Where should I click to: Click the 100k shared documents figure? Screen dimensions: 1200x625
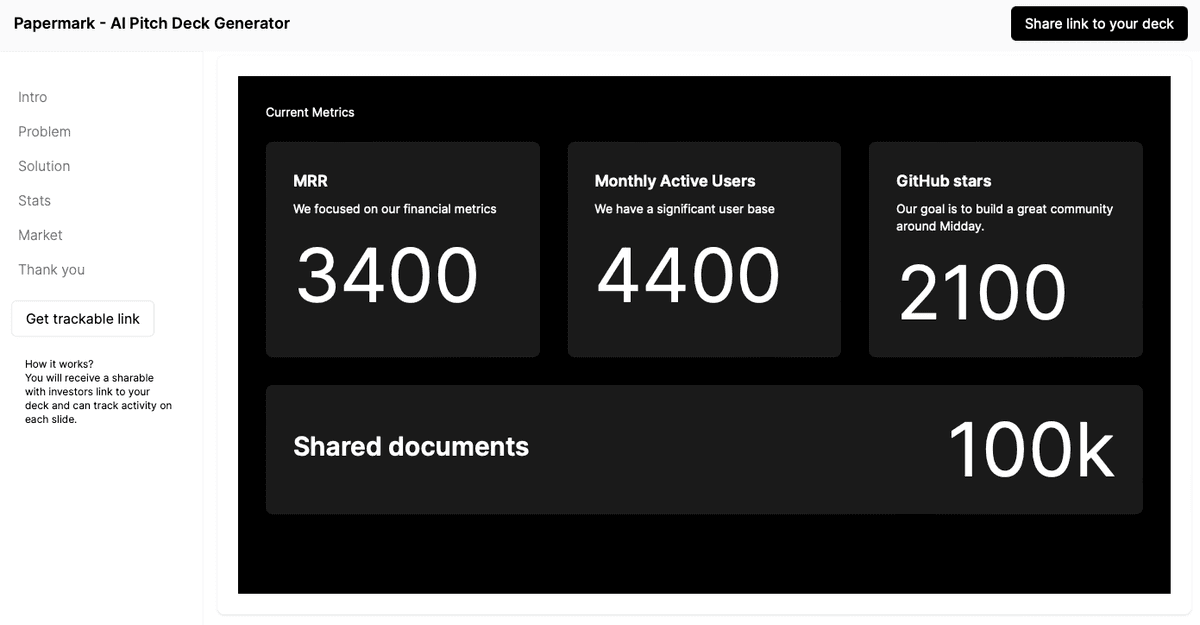tap(1030, 451)
